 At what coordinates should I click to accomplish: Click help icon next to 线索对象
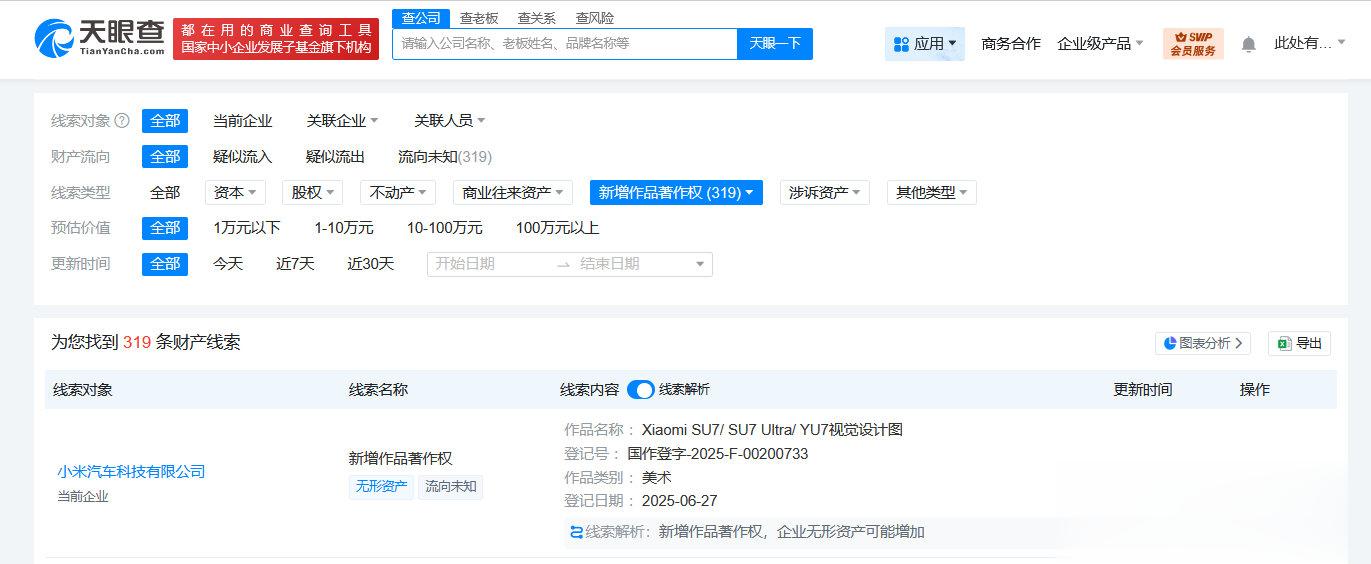(122, 121)
